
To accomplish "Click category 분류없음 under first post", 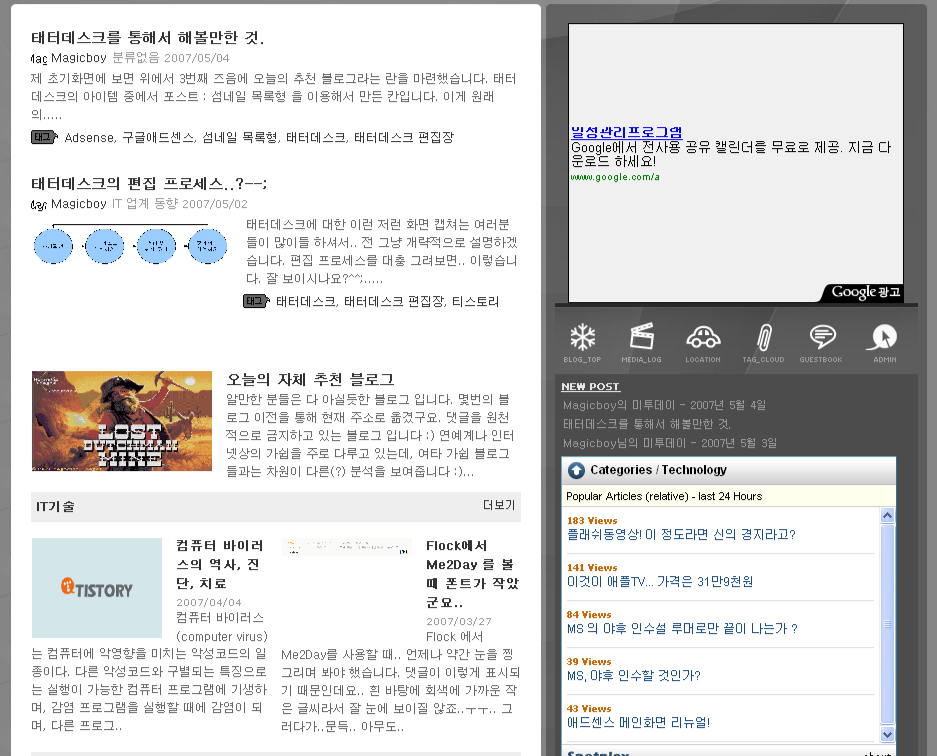I will [136, 58].
